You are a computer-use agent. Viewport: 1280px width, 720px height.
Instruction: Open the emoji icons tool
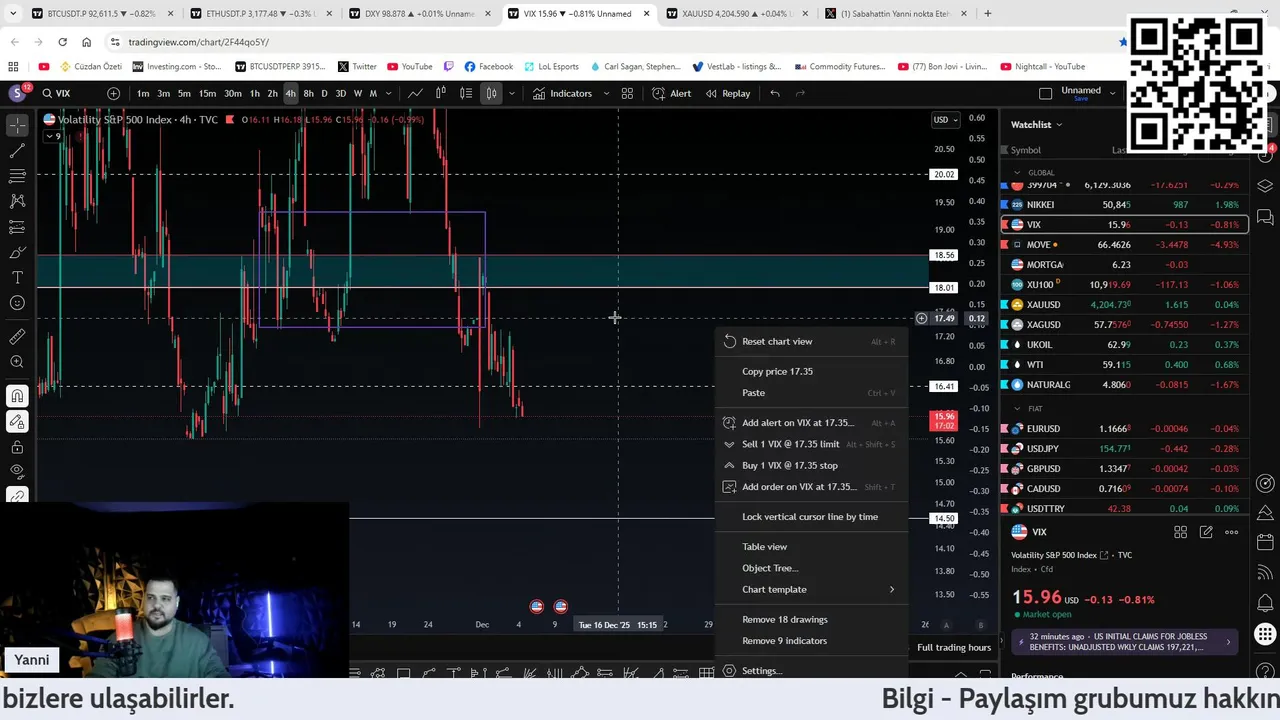pyautogui.click(x=17, y=303)
